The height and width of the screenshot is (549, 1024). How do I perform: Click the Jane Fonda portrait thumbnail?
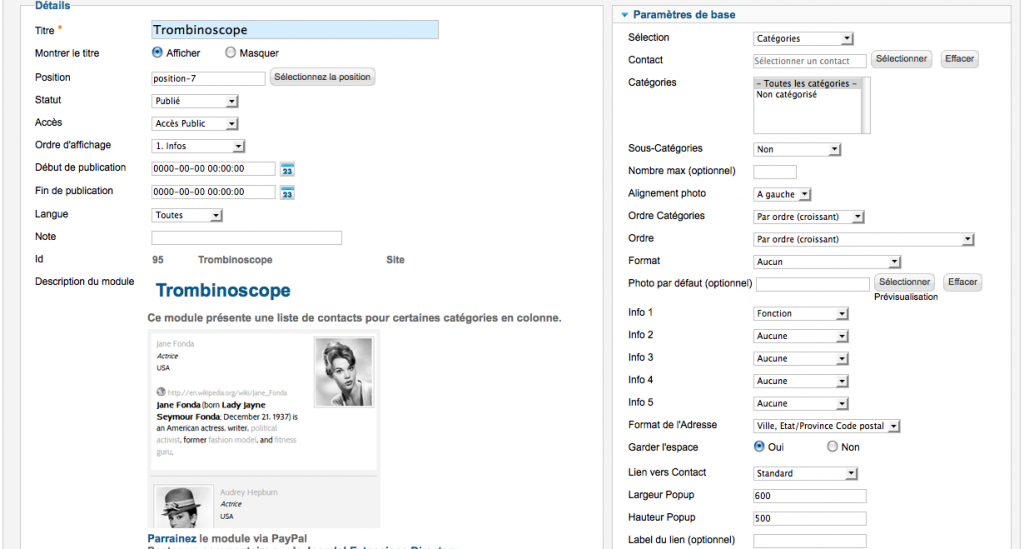pos(343,372)
